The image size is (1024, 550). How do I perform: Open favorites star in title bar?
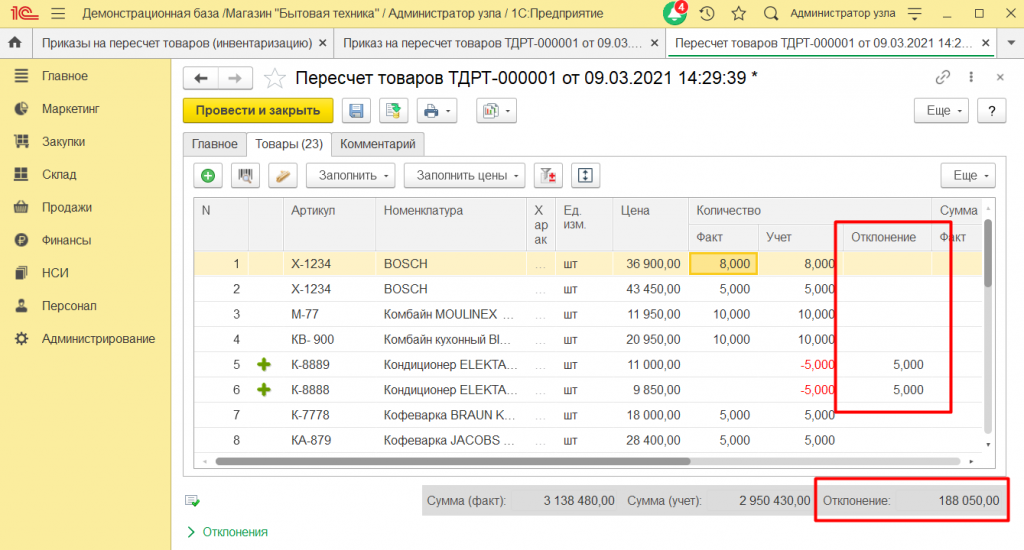739,13
